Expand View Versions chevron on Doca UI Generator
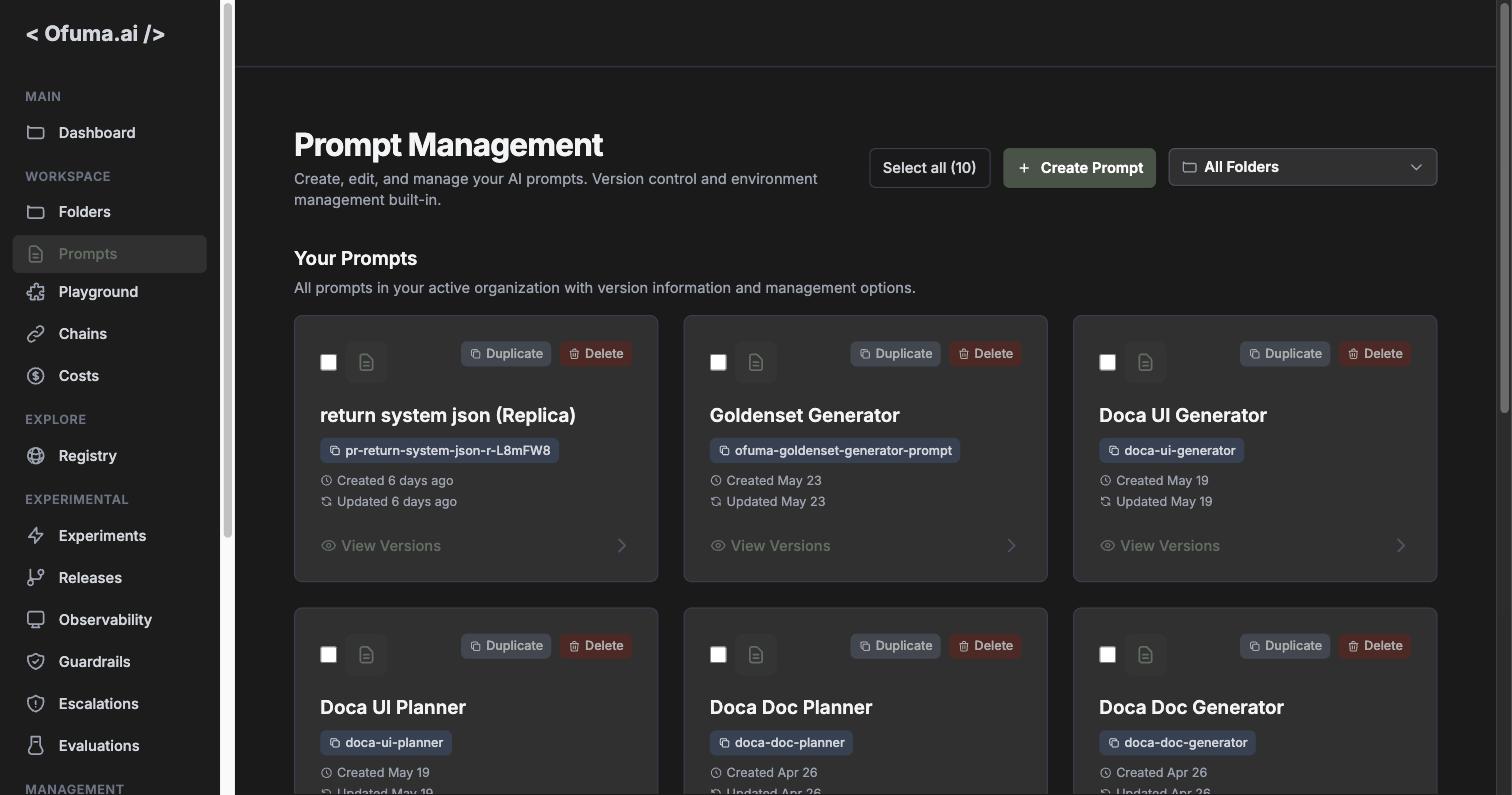Screen dimensions: 1512x795 pyautogui.click(x=1401, y=546)
